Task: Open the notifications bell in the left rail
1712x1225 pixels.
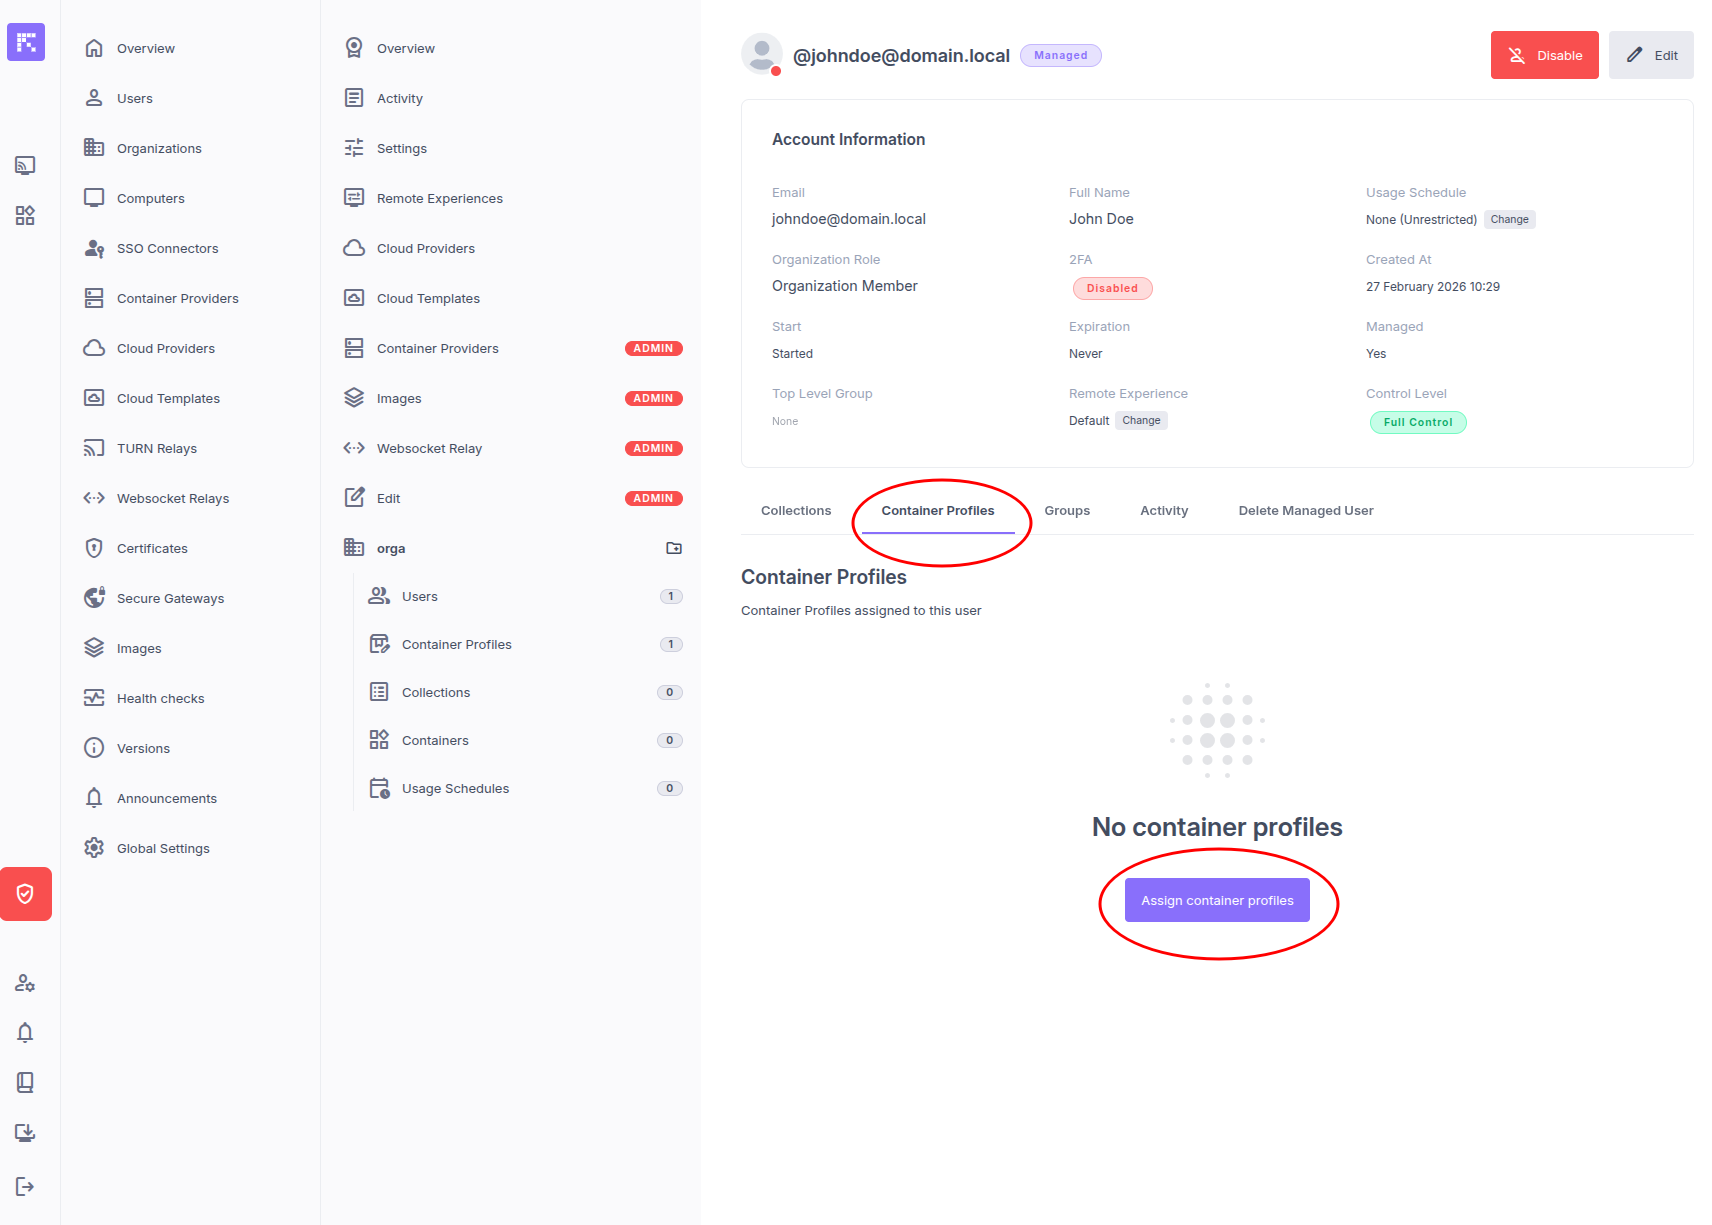Action: (x=25, y=1032)
